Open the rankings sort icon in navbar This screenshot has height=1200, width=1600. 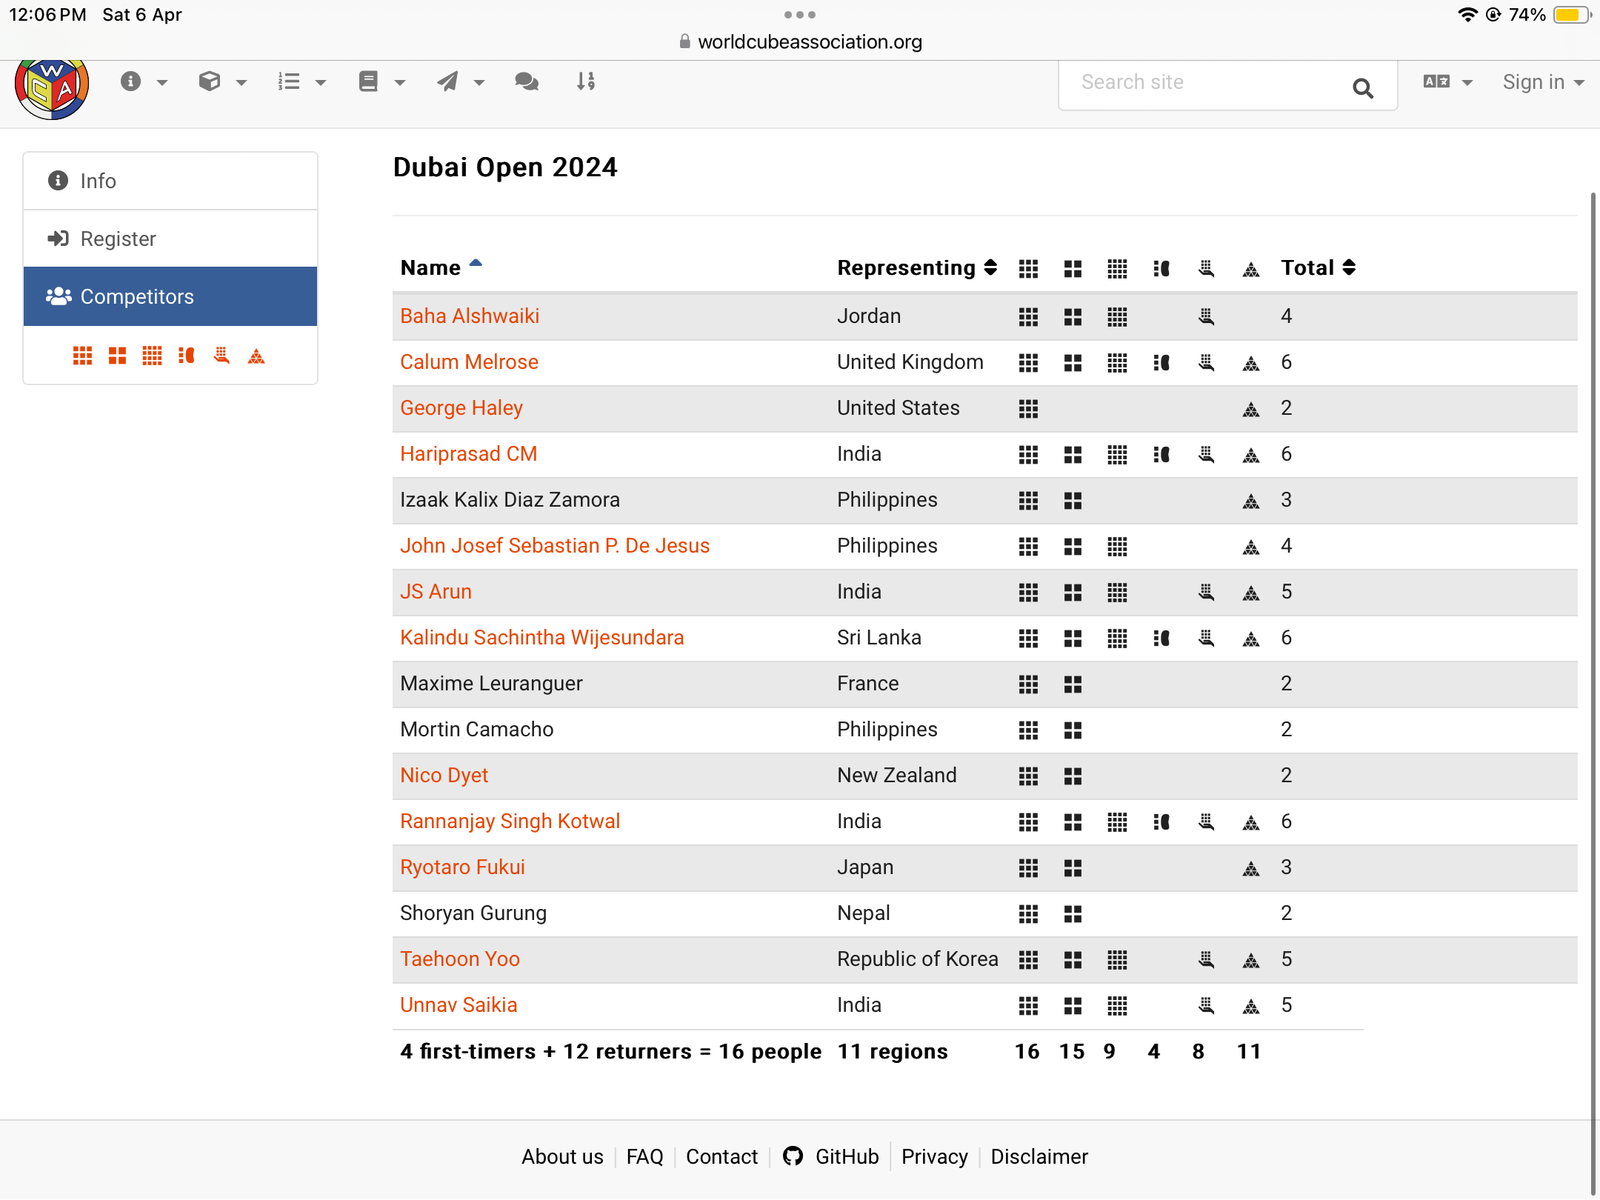click(586, 82)
